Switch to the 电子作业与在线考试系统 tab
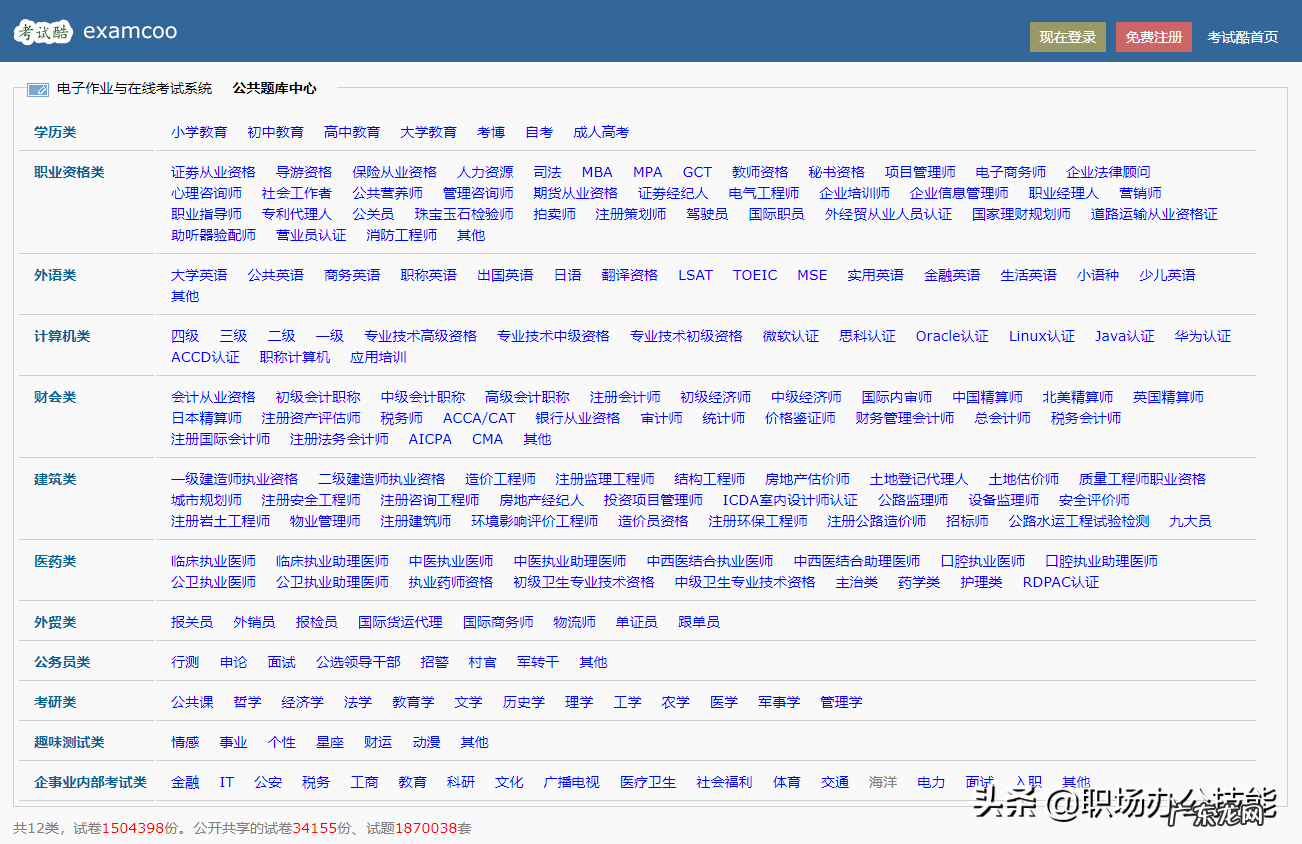The image size is (1302, 844). (x=135, y=88)
